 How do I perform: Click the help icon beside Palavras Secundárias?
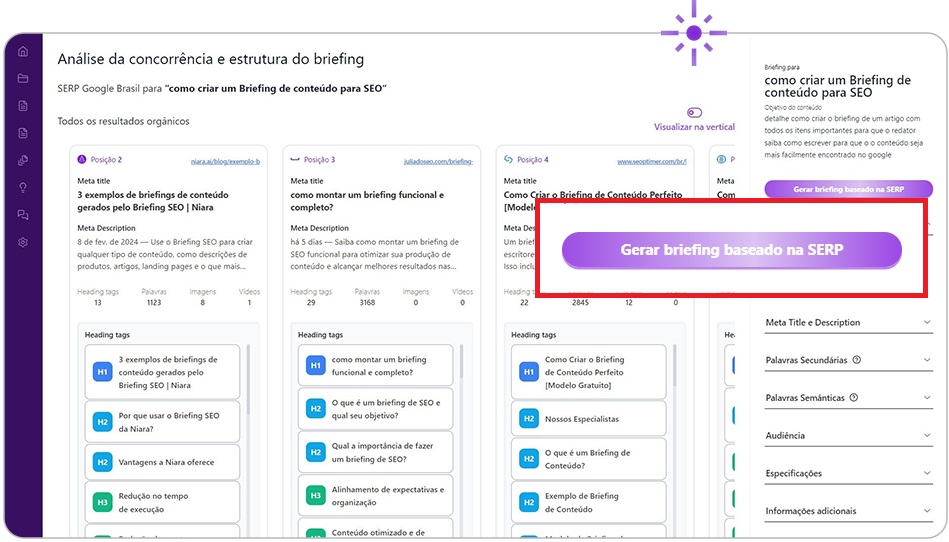click(857, 360)
